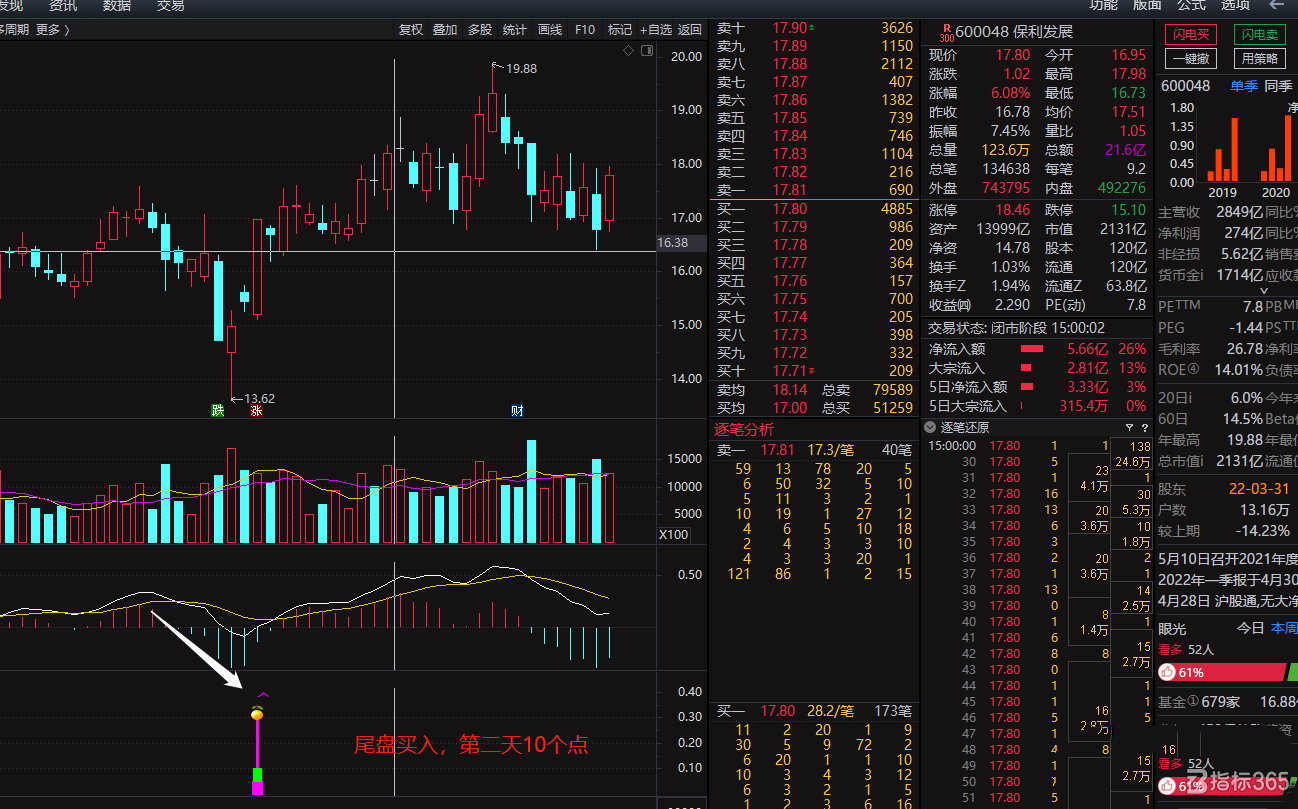Image resolution: width=1298 pixels, height=809 pixels.
Task: Click the 5月10日召开2021年度 news line
Action: [1227, 559]
